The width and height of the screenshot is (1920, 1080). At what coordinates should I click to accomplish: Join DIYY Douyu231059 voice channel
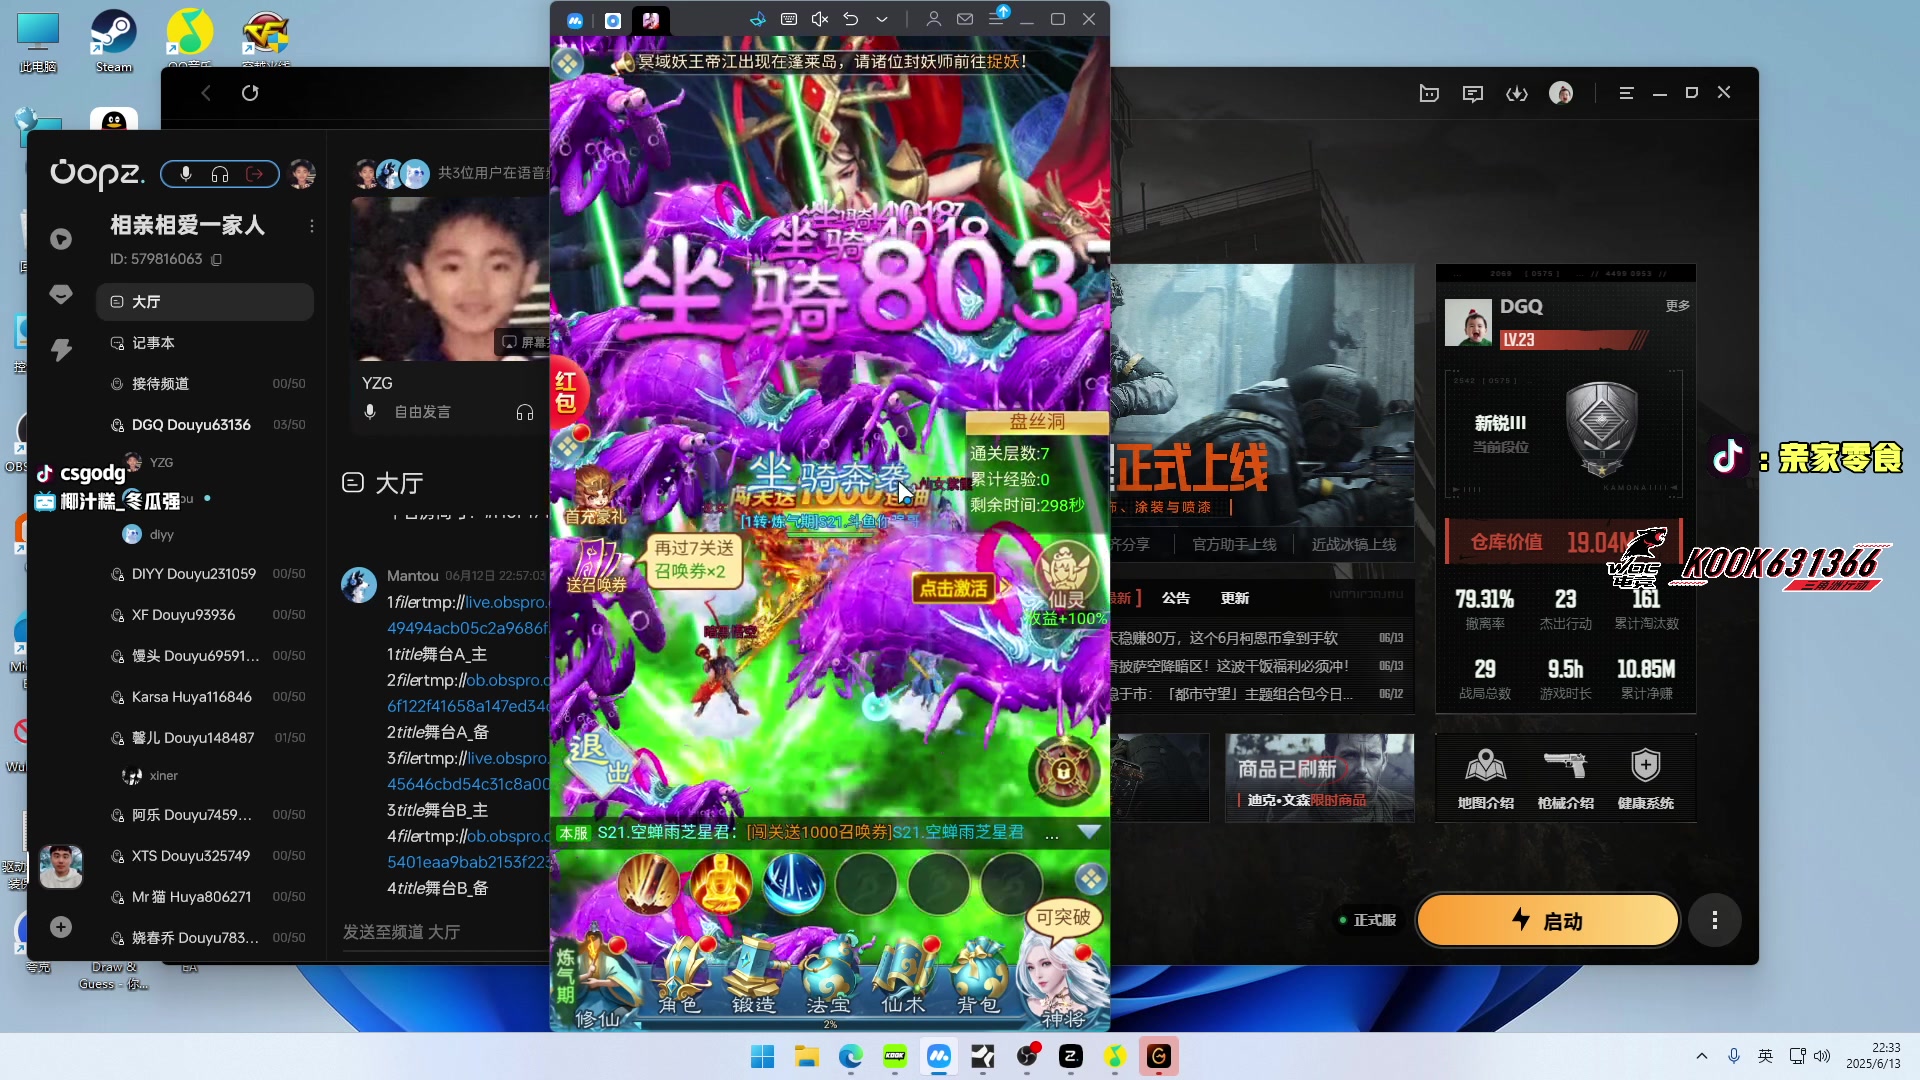coord(205,573)
